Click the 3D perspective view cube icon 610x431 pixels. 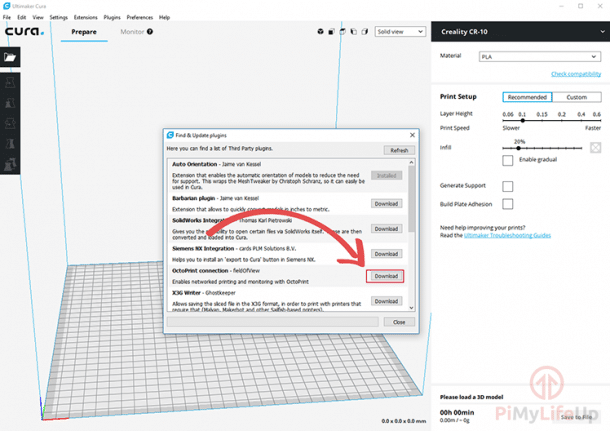click(x=319, y=32)
